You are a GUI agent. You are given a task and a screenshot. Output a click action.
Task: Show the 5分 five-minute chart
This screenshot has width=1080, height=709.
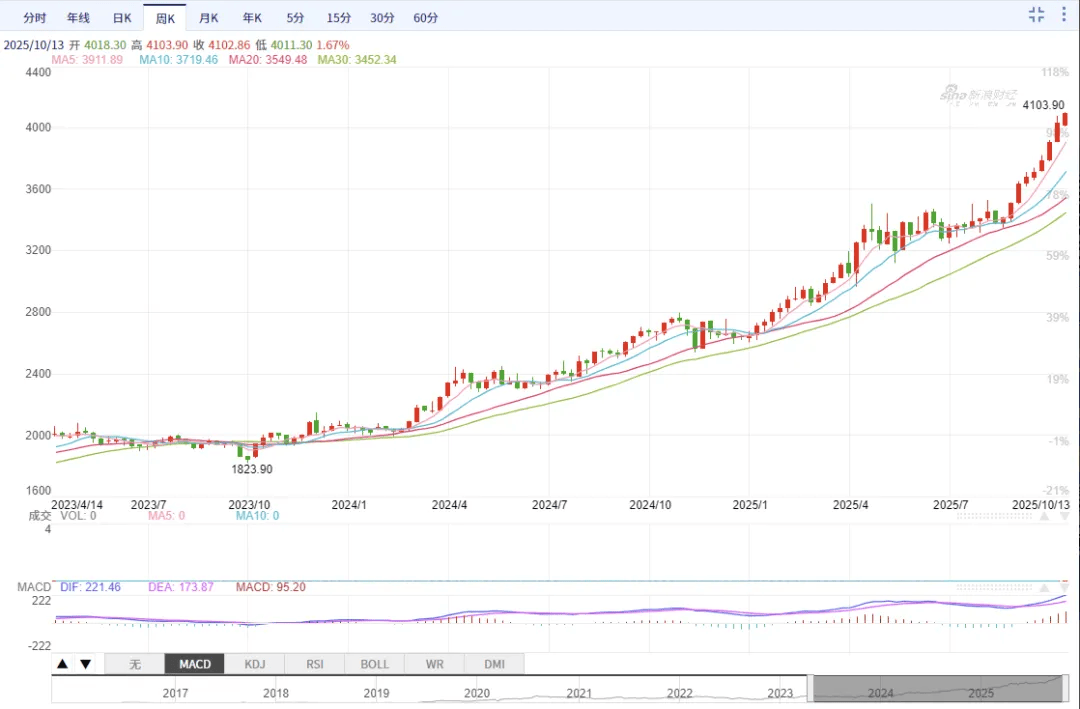[x=295, y=18]
